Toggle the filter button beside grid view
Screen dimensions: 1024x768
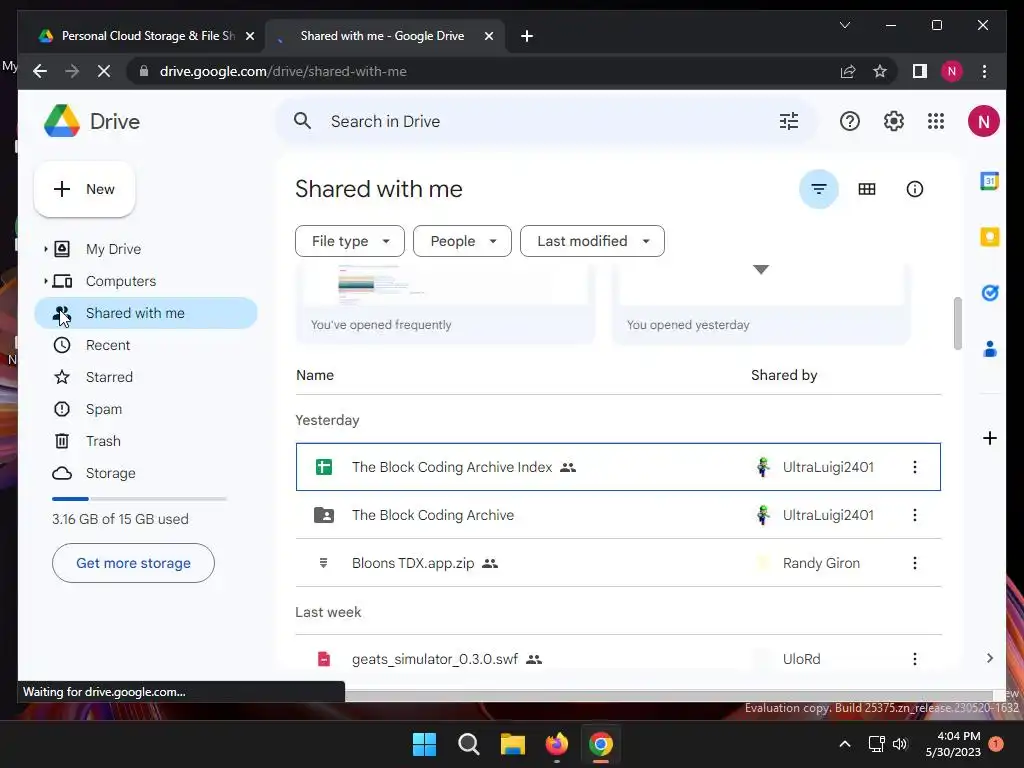[x=818, y=189]
